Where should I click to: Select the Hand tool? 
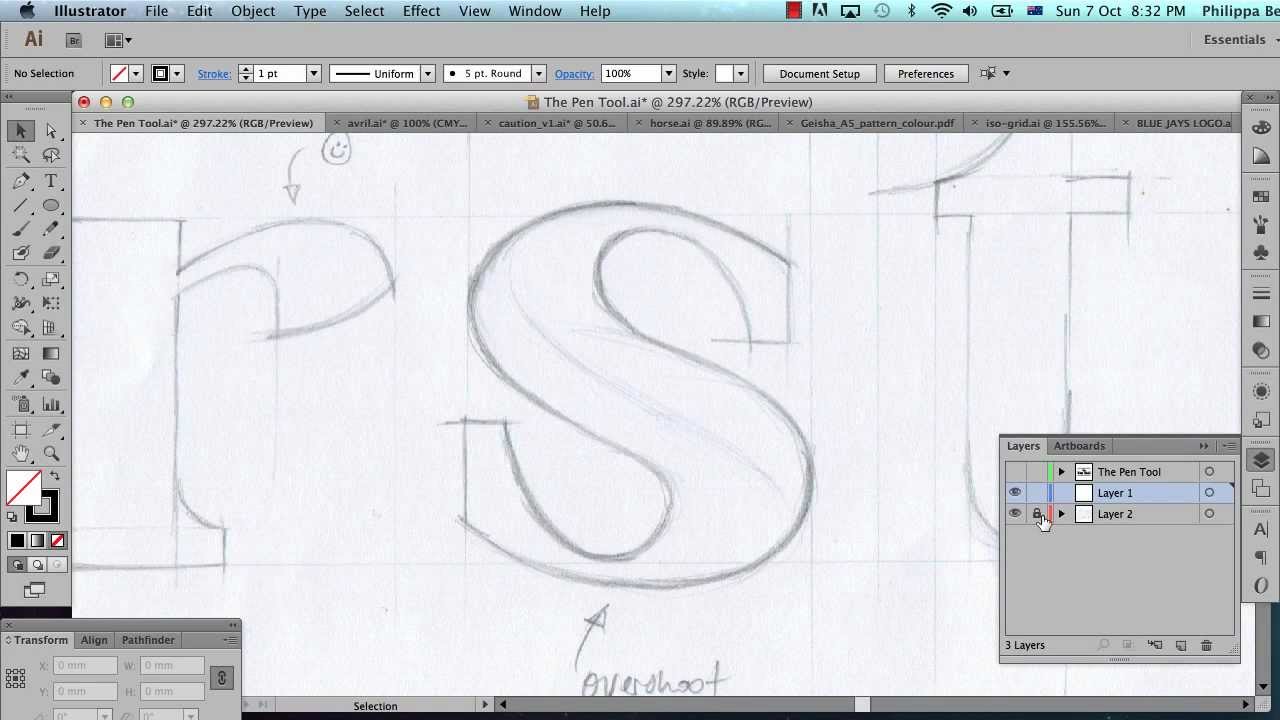tap(21, 454)
